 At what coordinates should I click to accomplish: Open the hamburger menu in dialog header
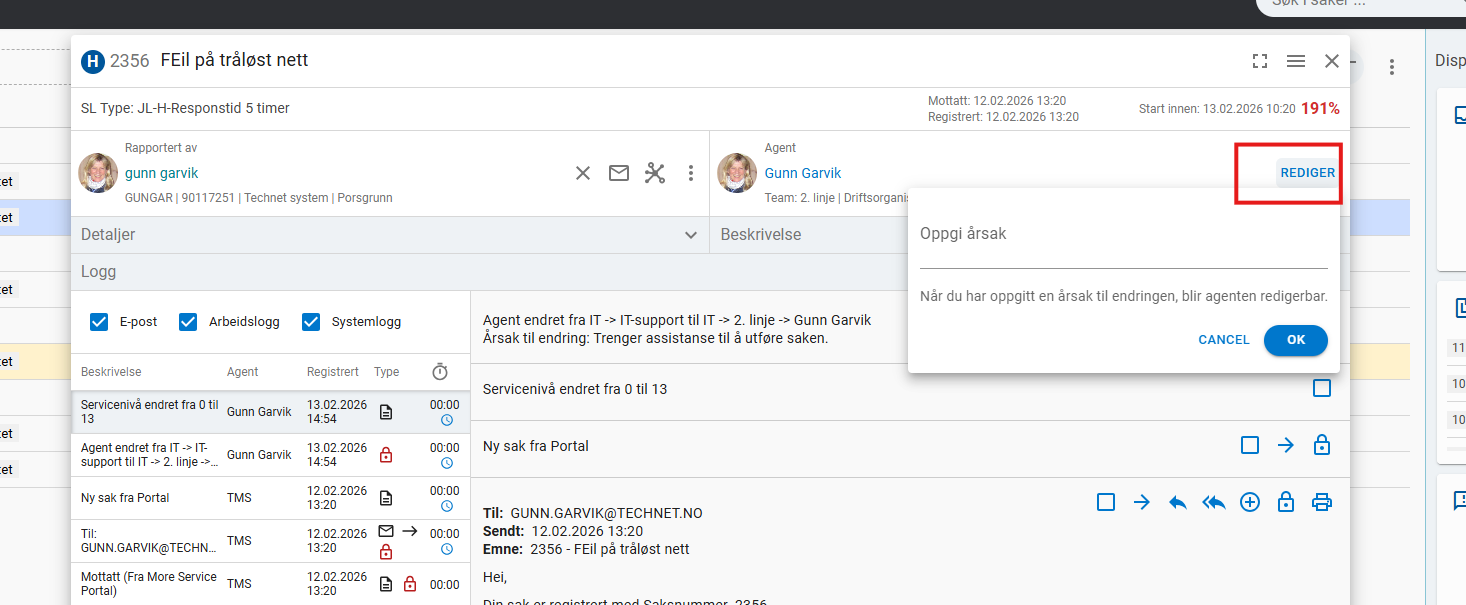pyautogui.click(x=1296, y=61)
